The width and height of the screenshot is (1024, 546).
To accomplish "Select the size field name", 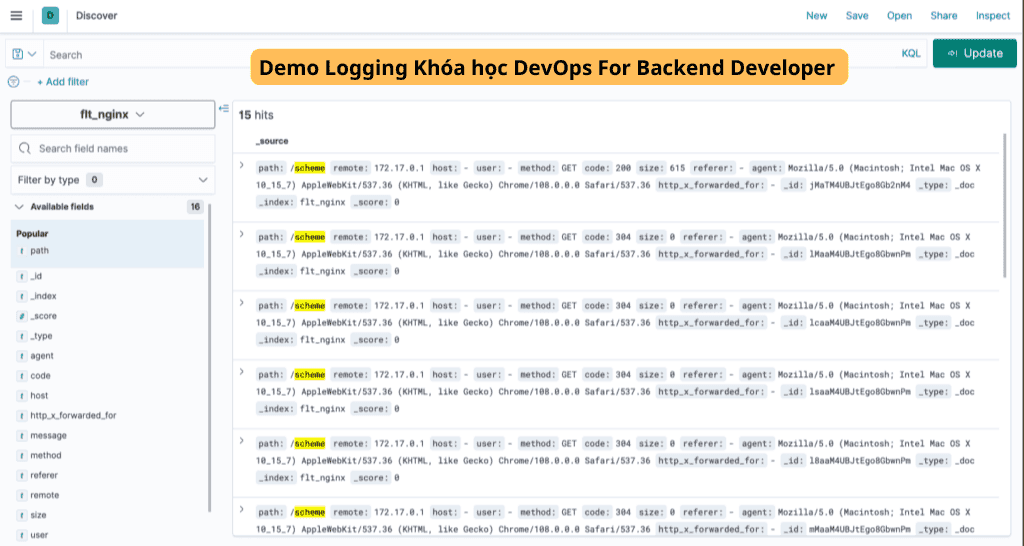I will click(x=39, y=515).
